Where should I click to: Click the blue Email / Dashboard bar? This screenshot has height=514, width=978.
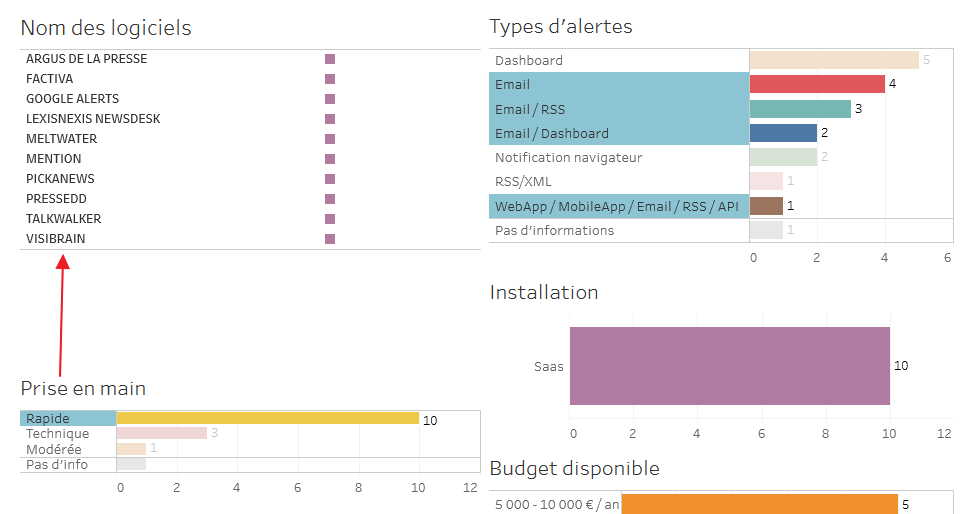click(x=783, y=133)
